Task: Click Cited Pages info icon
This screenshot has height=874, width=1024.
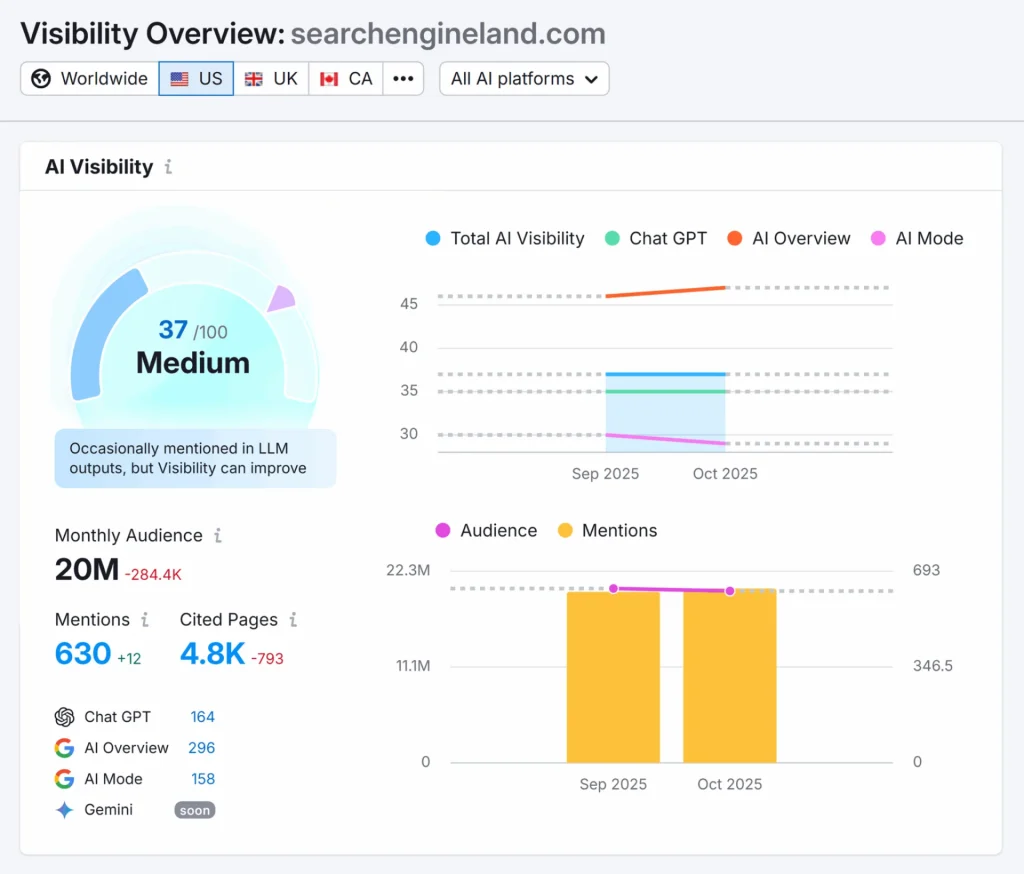Action: 293,620
